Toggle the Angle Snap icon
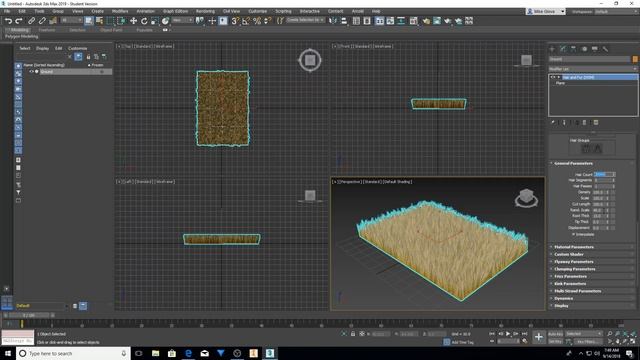Screen dimensions: 640x360 point(246,21)
